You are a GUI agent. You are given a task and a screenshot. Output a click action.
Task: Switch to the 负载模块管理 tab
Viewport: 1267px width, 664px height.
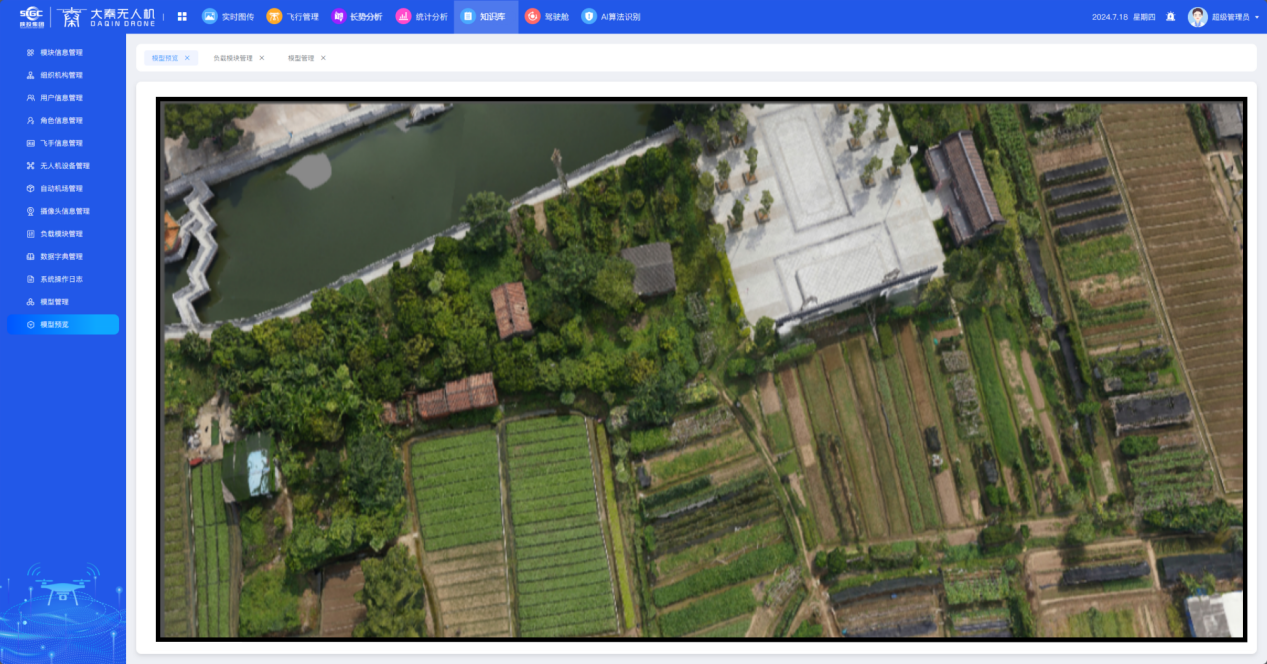[x=232, y=58]
